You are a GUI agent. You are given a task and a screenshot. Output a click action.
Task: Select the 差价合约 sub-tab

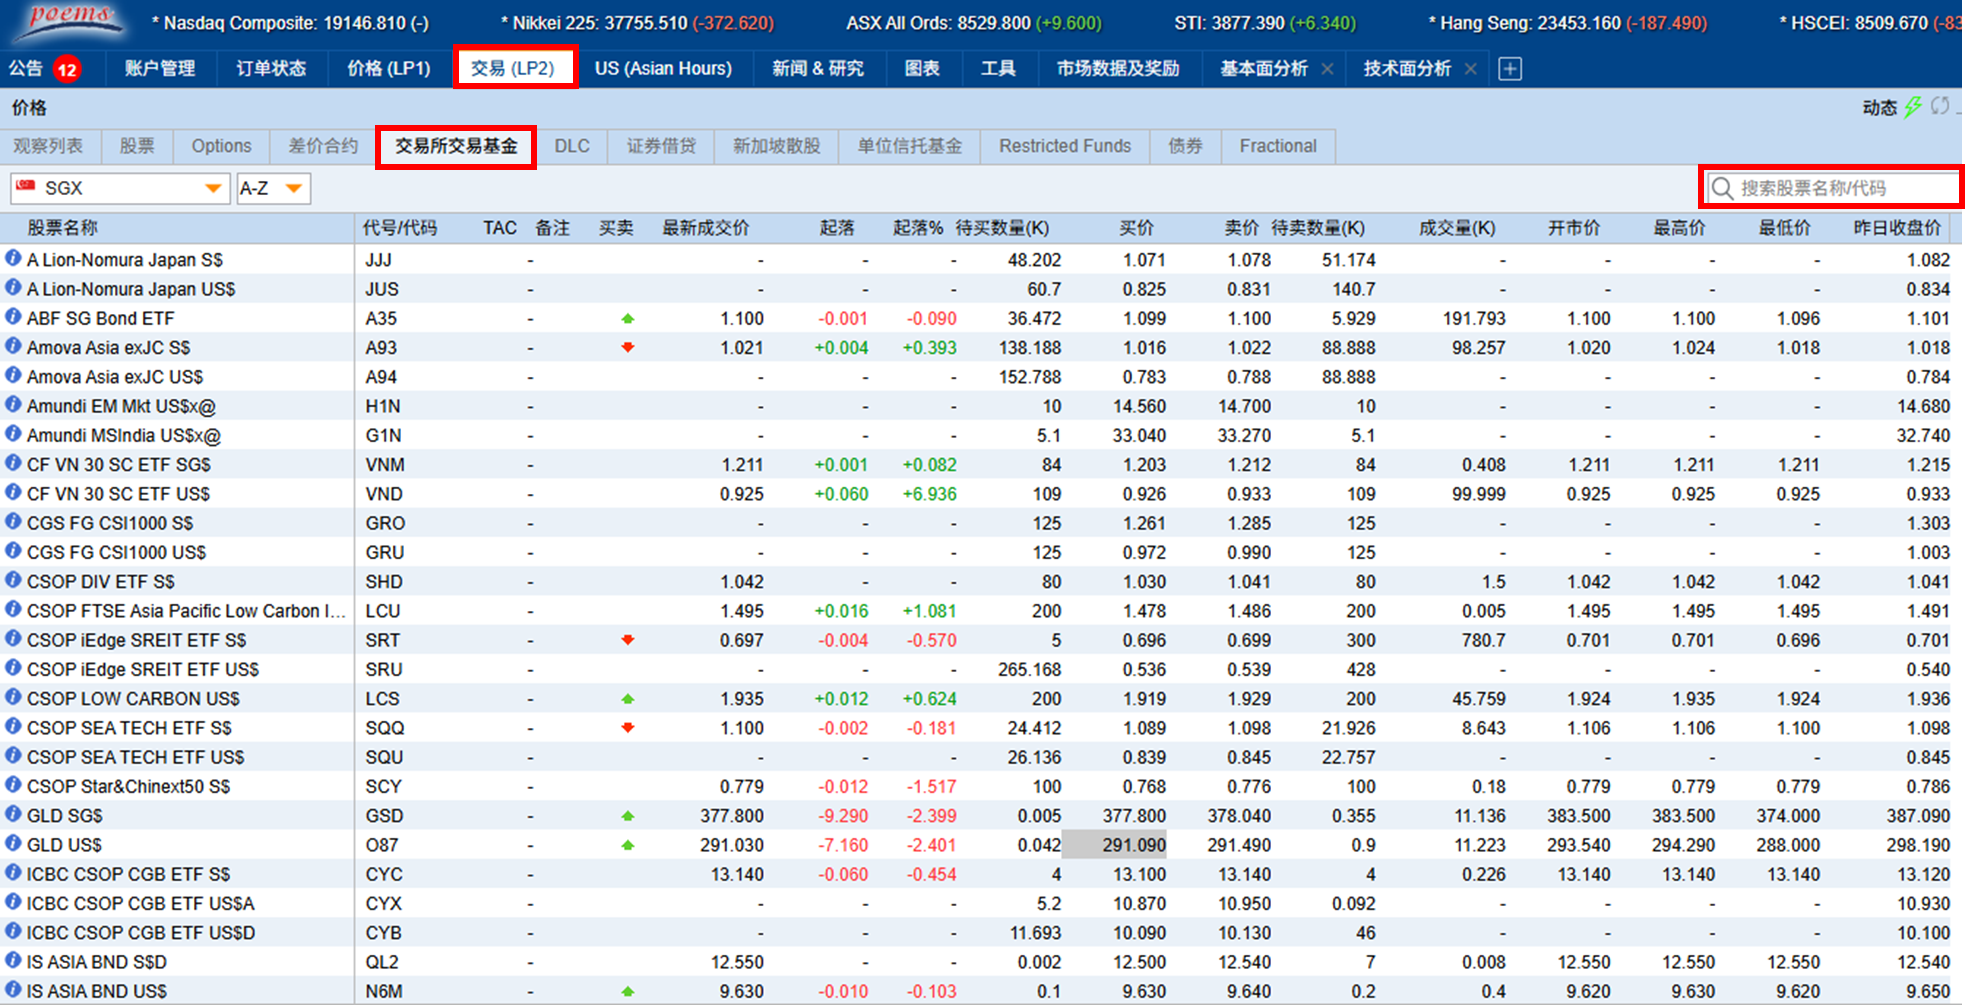pos(323,146)
